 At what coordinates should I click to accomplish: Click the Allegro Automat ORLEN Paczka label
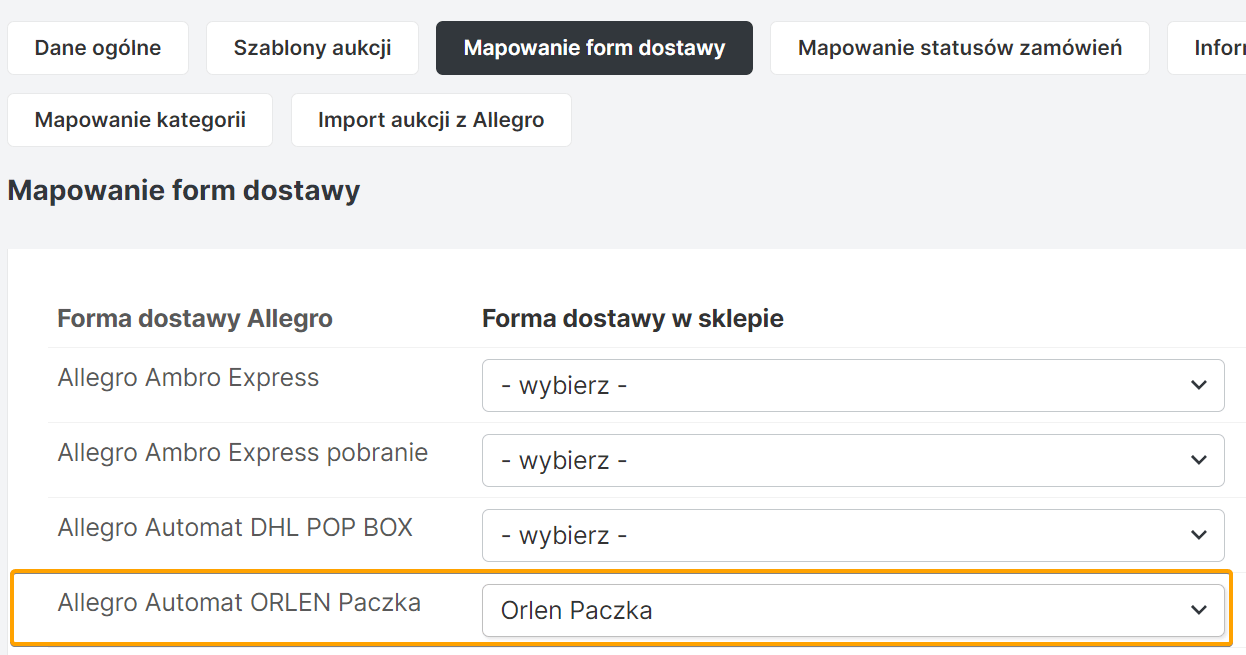239,603
